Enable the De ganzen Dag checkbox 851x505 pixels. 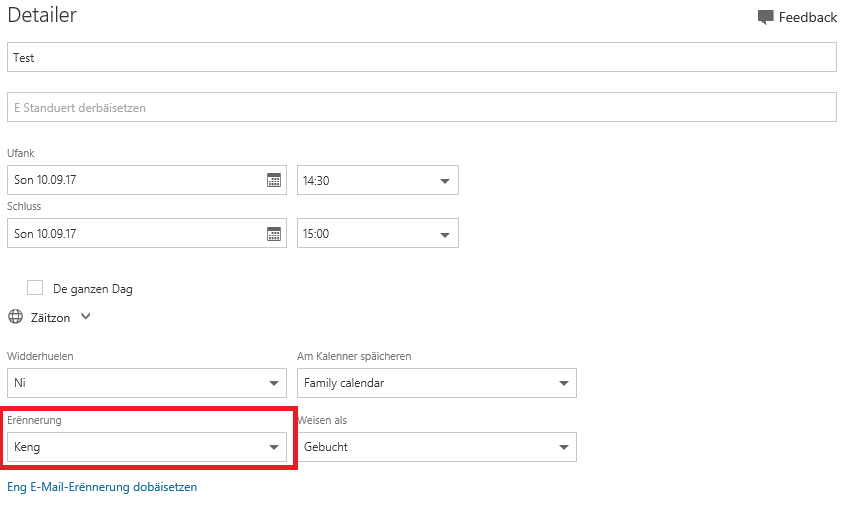(35, 288)
